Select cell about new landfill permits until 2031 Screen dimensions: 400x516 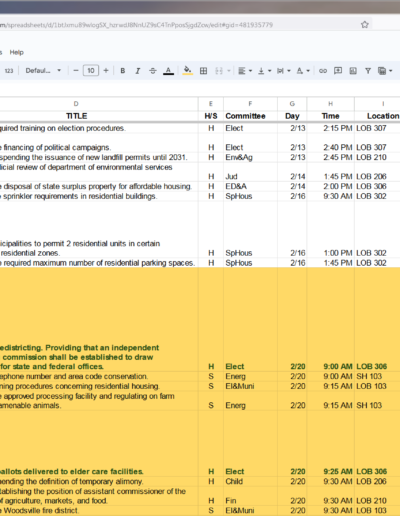click(99, 157)
